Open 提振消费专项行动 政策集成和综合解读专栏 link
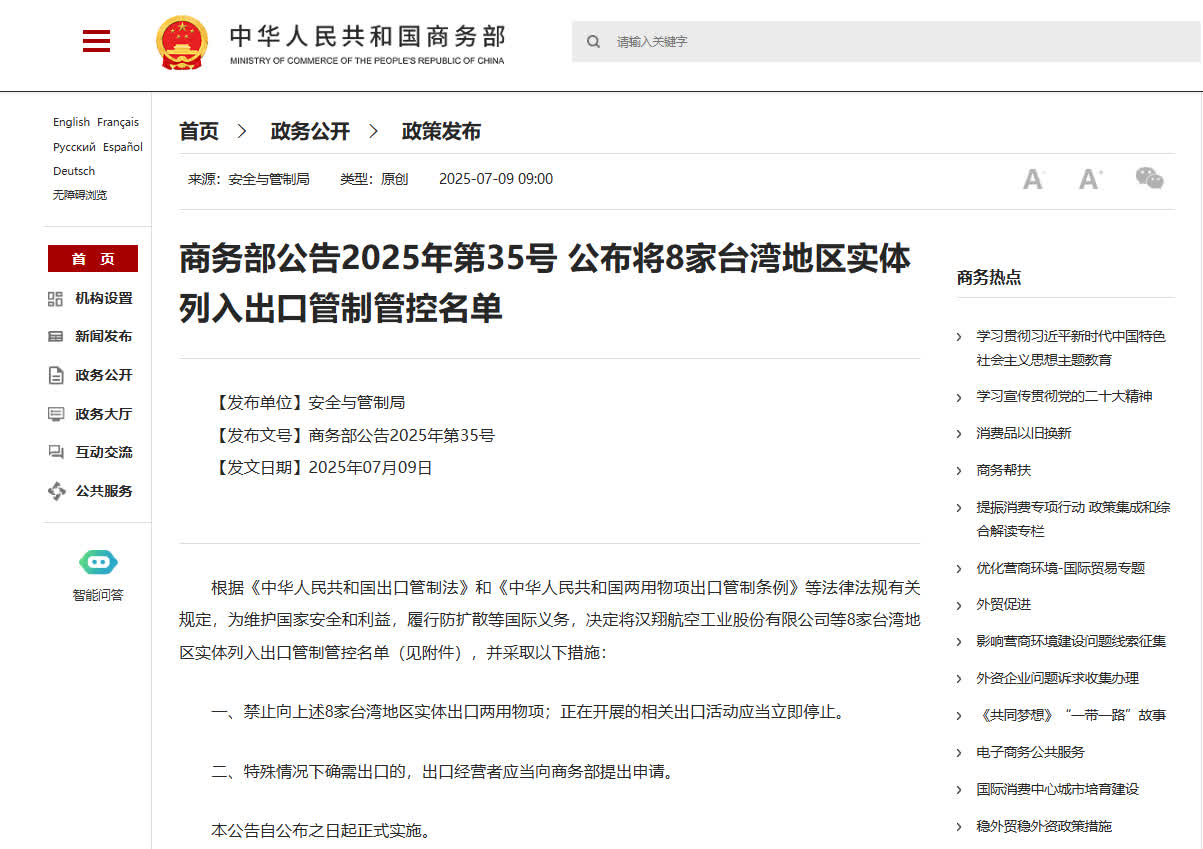 (1073, 519)
